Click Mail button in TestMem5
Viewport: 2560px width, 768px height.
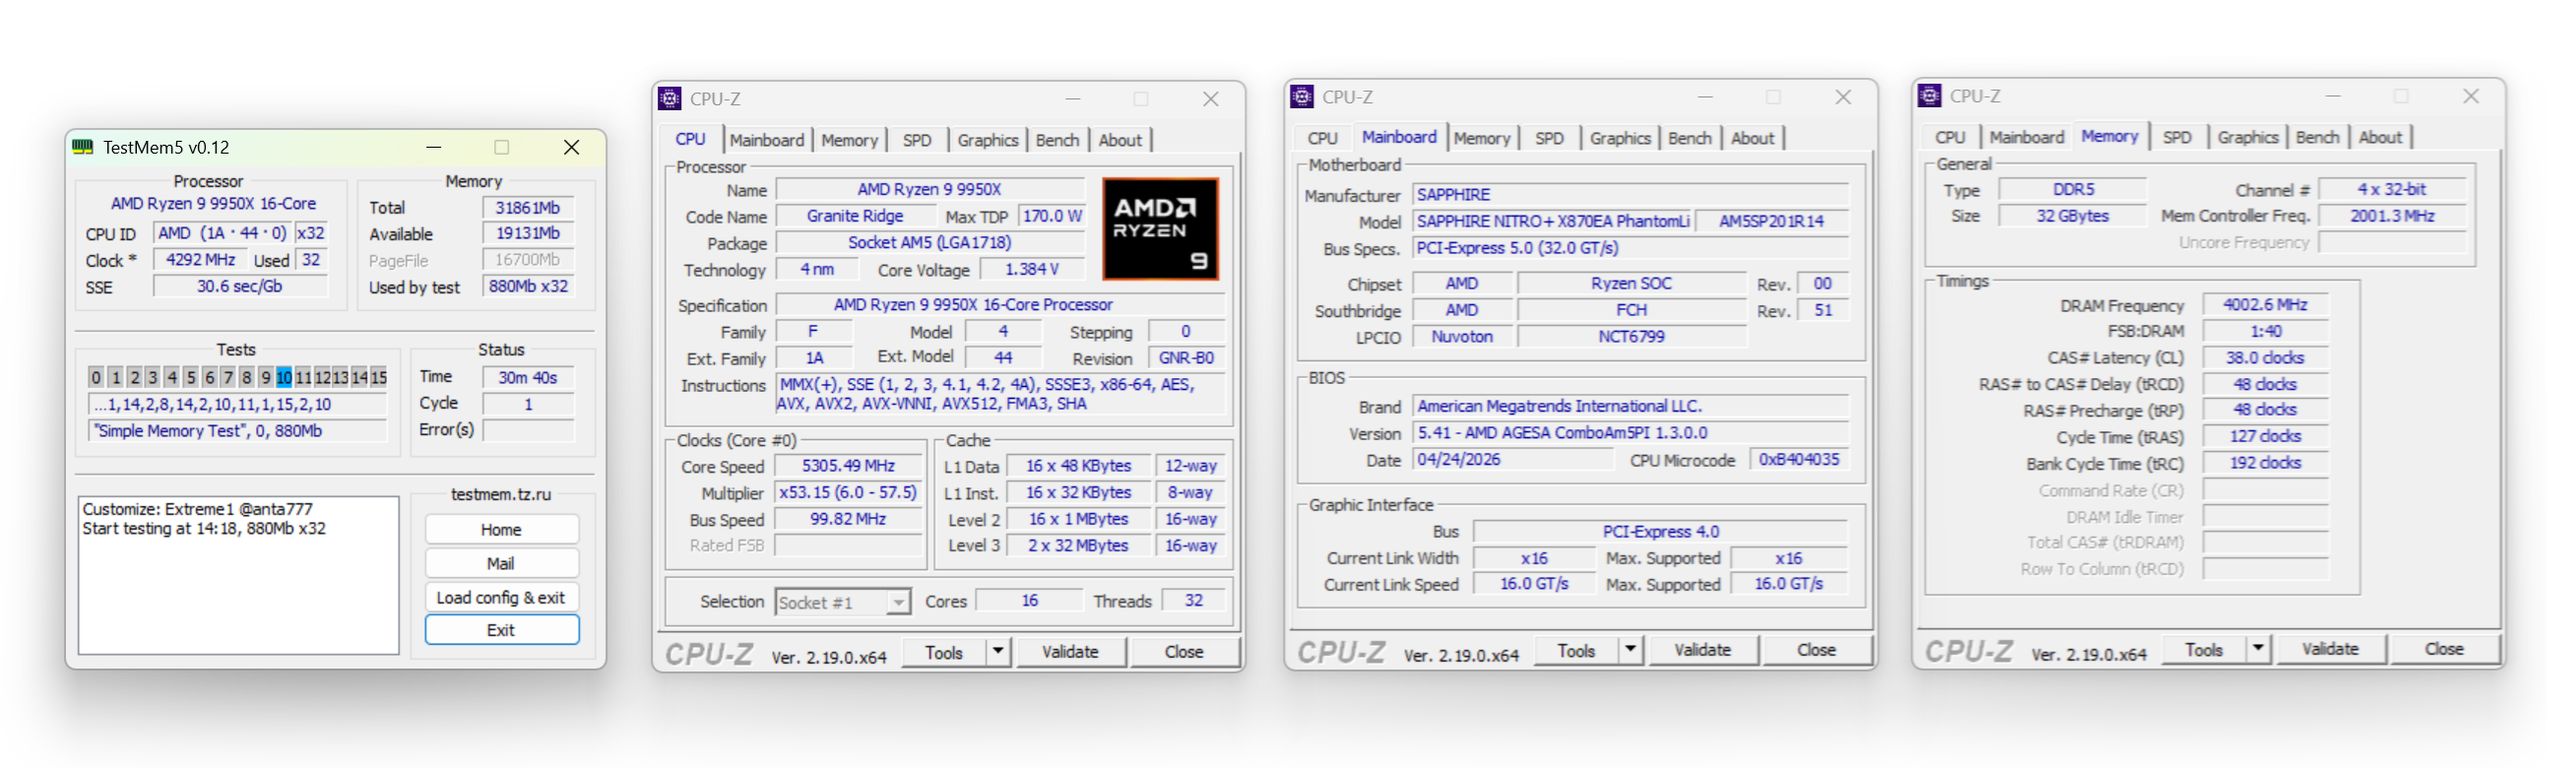coord(501,563)
